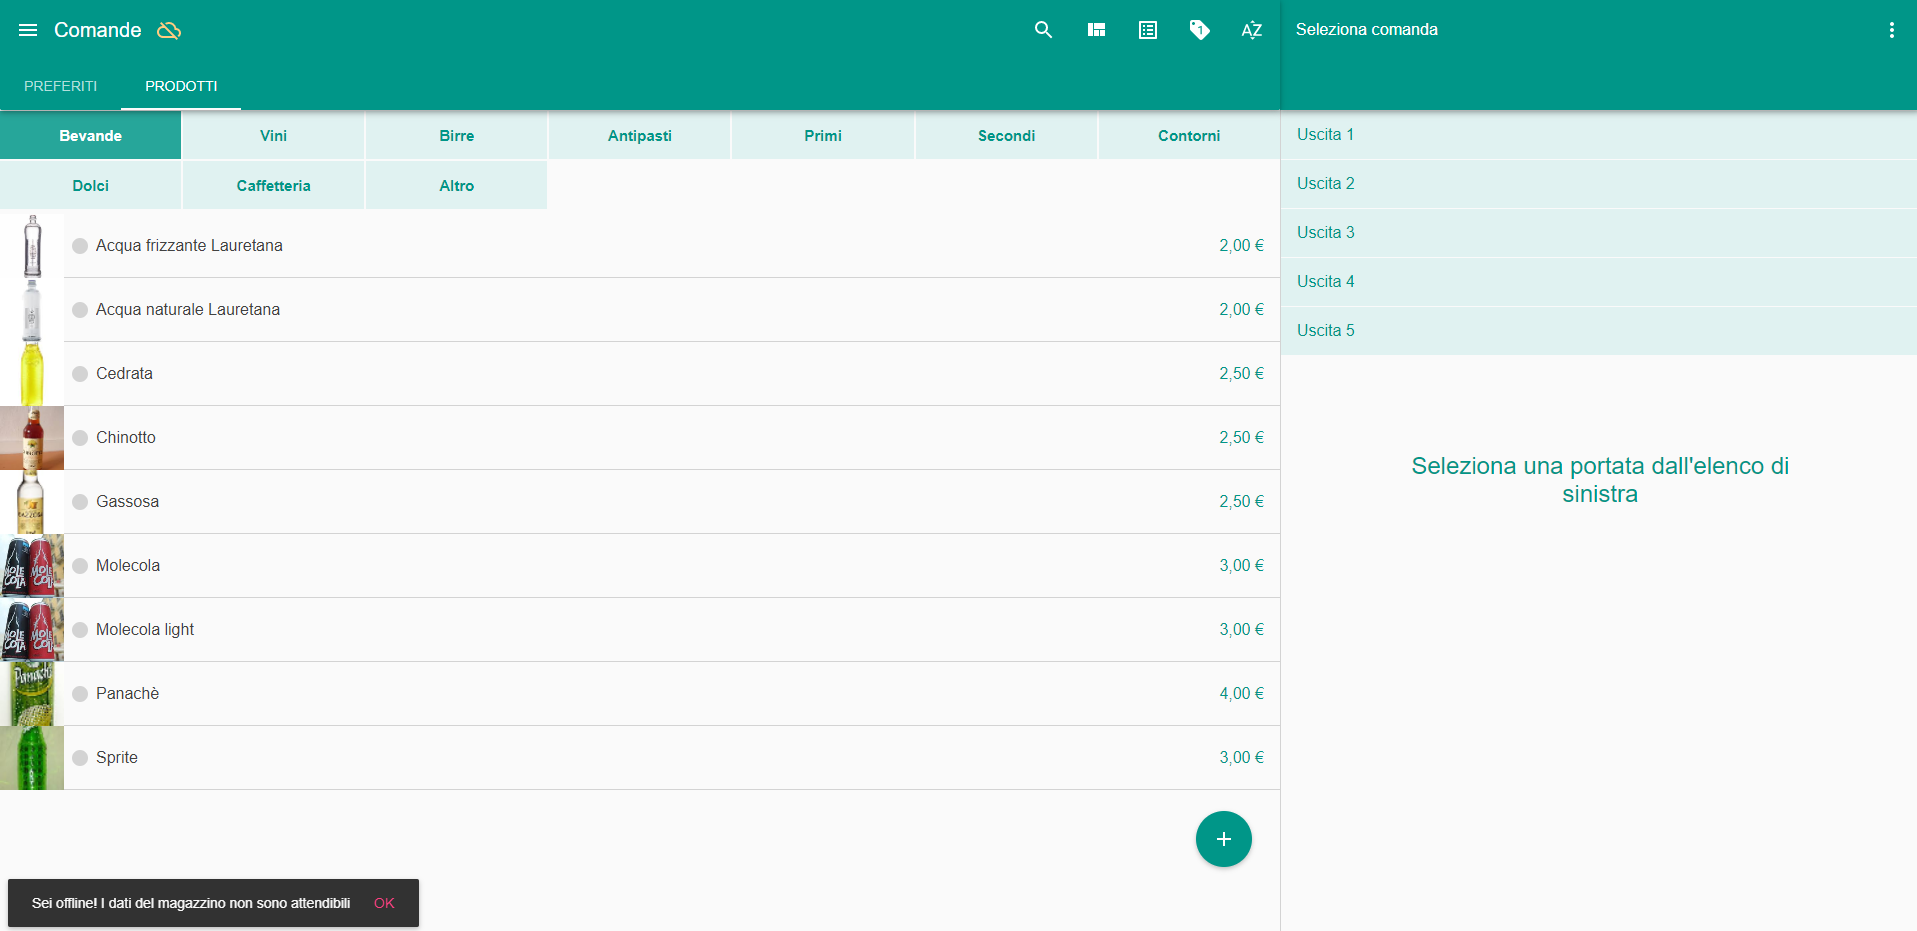This screenshot has width=1917, height=931.
Task: Open the hamburger navigation menu
Action: tap(28, 30)
